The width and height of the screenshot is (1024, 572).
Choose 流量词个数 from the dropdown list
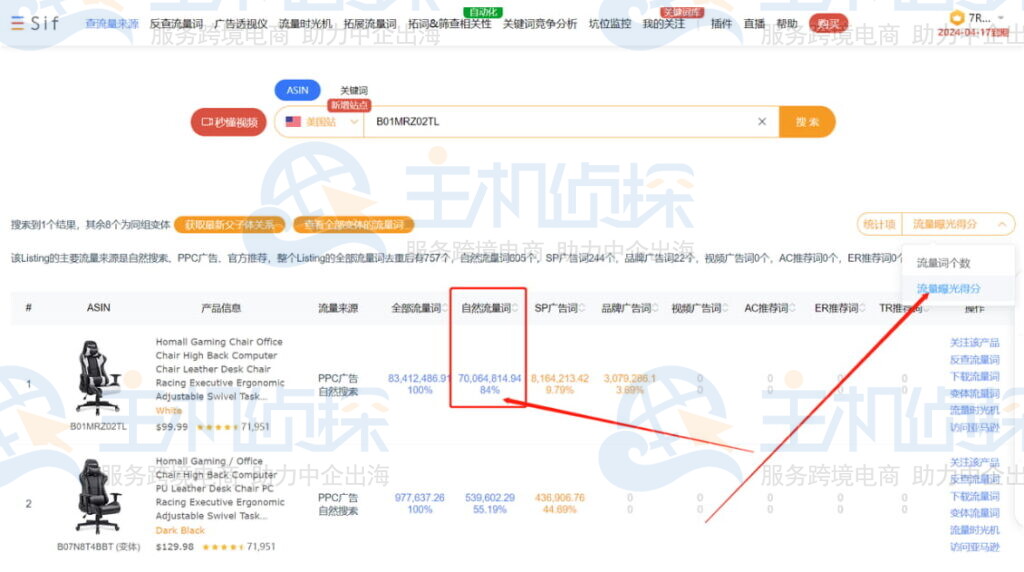point(943,263)
